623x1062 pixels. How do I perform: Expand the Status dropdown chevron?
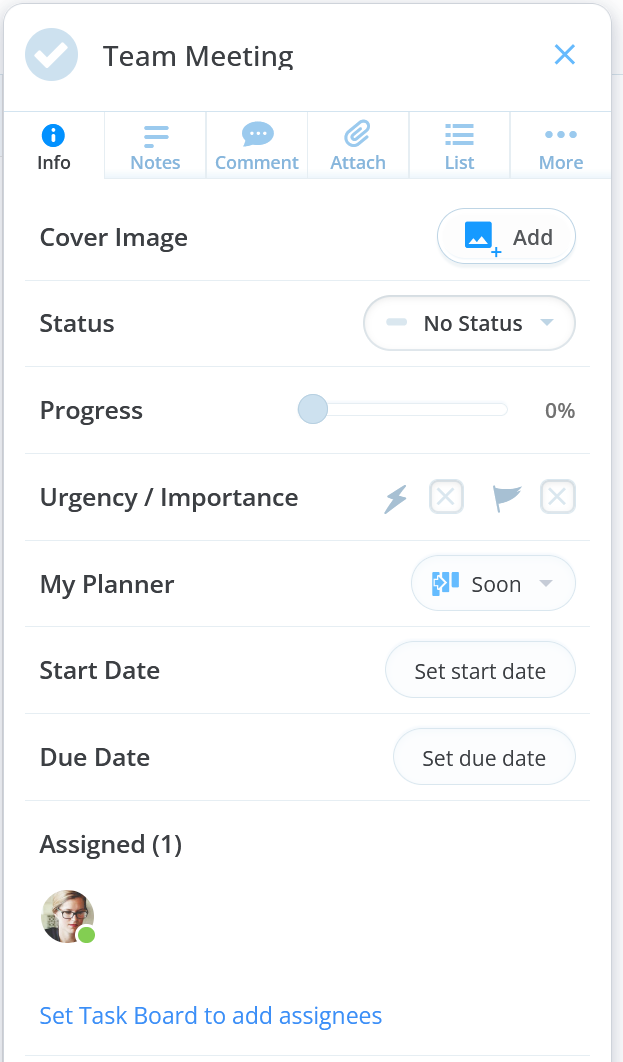[x=546, y=323]
